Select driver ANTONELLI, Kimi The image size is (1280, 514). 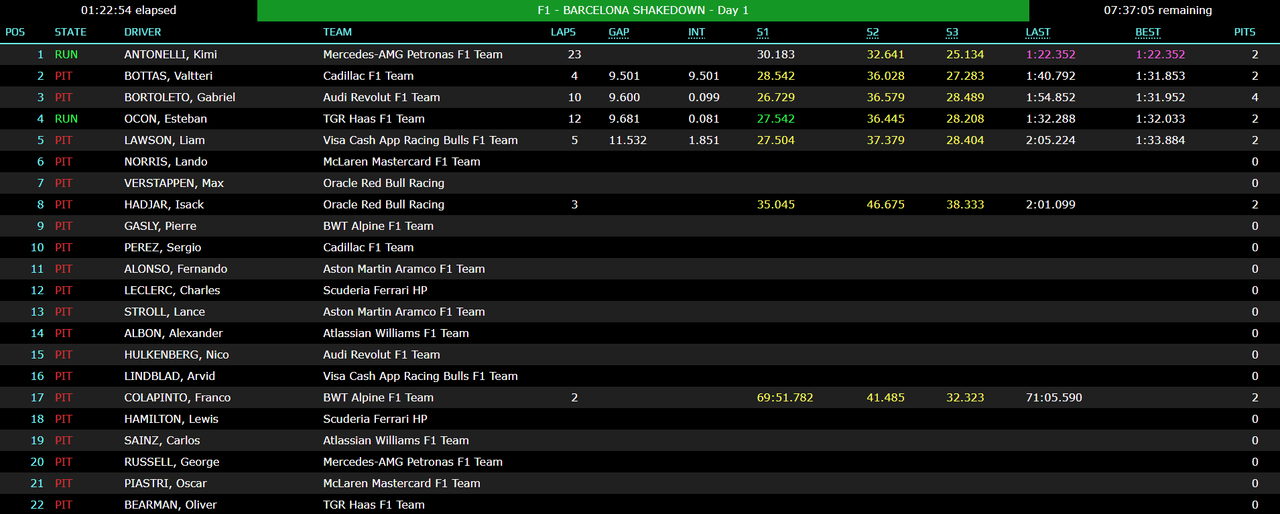pyautogui.click(x=171, y=55)
